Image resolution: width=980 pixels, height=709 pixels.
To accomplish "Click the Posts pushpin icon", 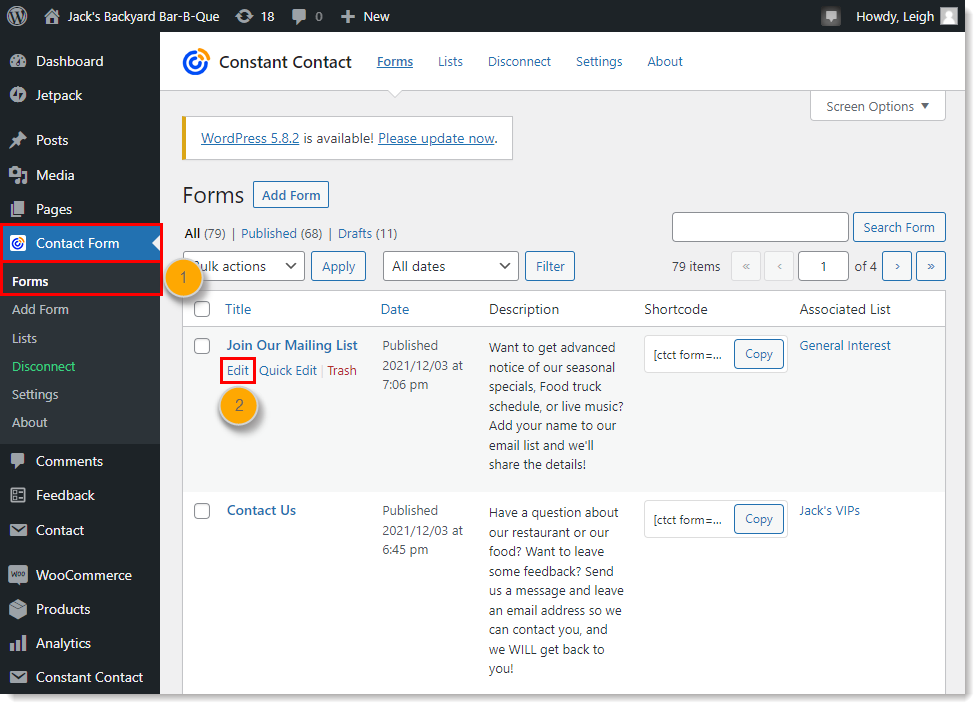I will (18, 140).
